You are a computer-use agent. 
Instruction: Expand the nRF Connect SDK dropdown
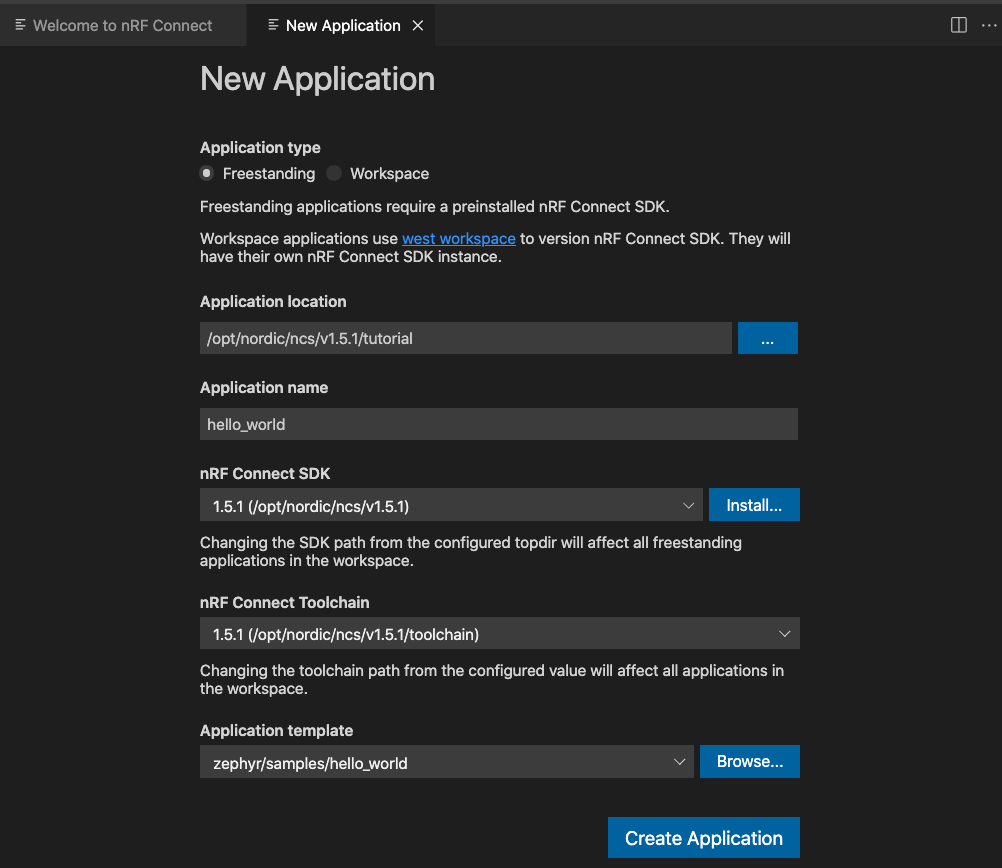[688, 506]
